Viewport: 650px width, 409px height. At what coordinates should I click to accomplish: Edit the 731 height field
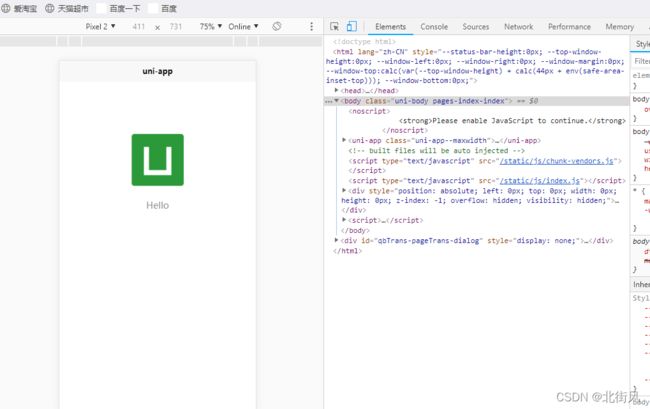pos(176,27)
